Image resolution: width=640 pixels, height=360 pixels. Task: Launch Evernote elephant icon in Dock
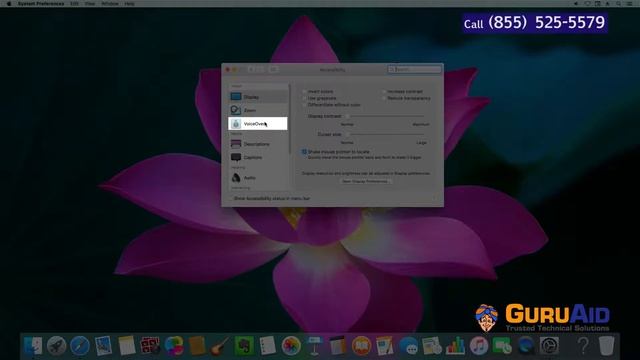244,346
